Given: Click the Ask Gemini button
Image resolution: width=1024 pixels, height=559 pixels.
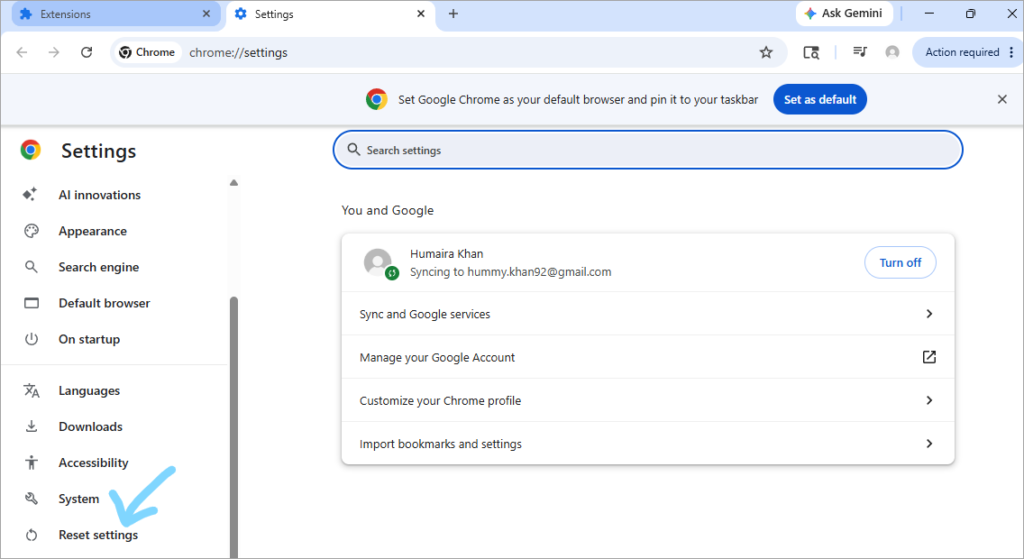Looking at the screenshot, I should pyautogui.click(x=844, y=13).
